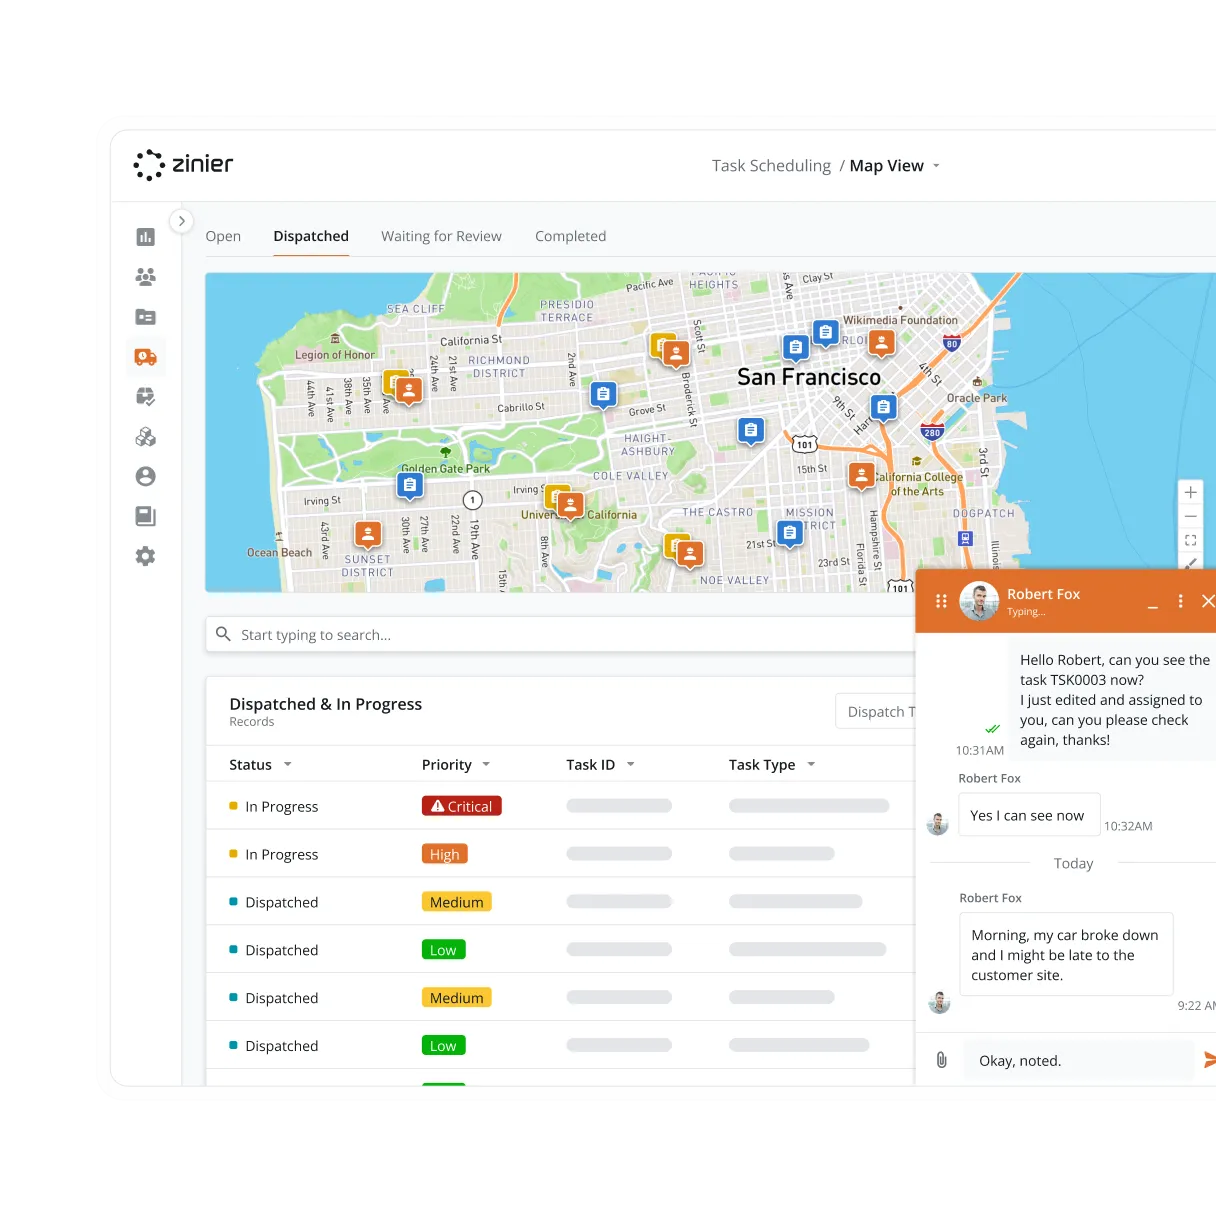Screen dimensions: 1216x1216
Task: Open the settings gear sidebar icon
Action: coord(146,556)
